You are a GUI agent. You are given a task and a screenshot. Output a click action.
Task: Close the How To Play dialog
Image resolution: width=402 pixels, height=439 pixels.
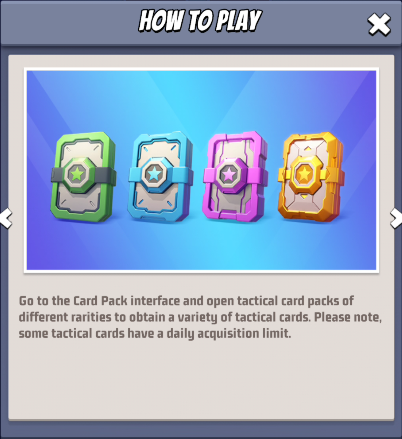(x=379, y=25)
